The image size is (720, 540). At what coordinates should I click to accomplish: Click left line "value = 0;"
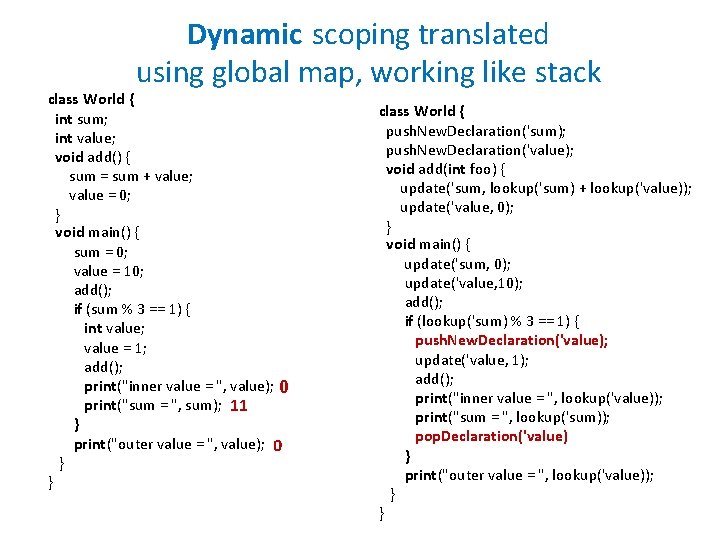click(x=100, y=196)
